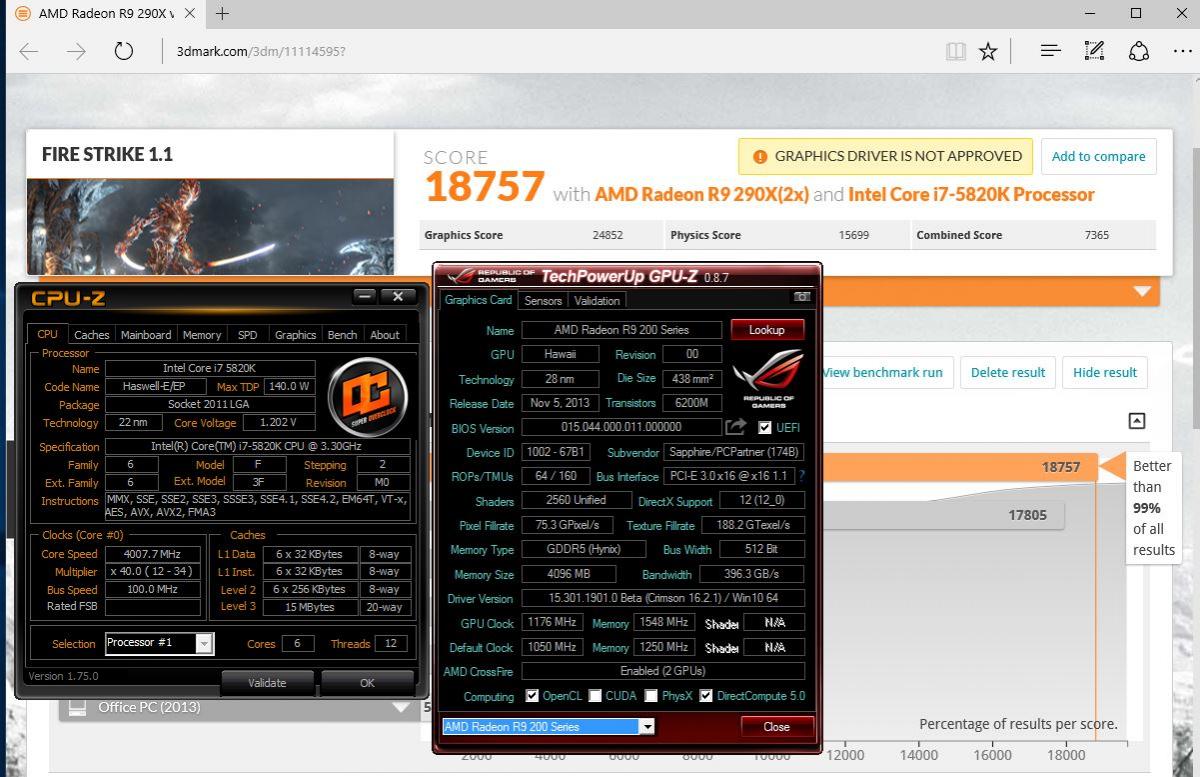Add page to favorites with star icon
1200x777 pixels.
(988, 51)
